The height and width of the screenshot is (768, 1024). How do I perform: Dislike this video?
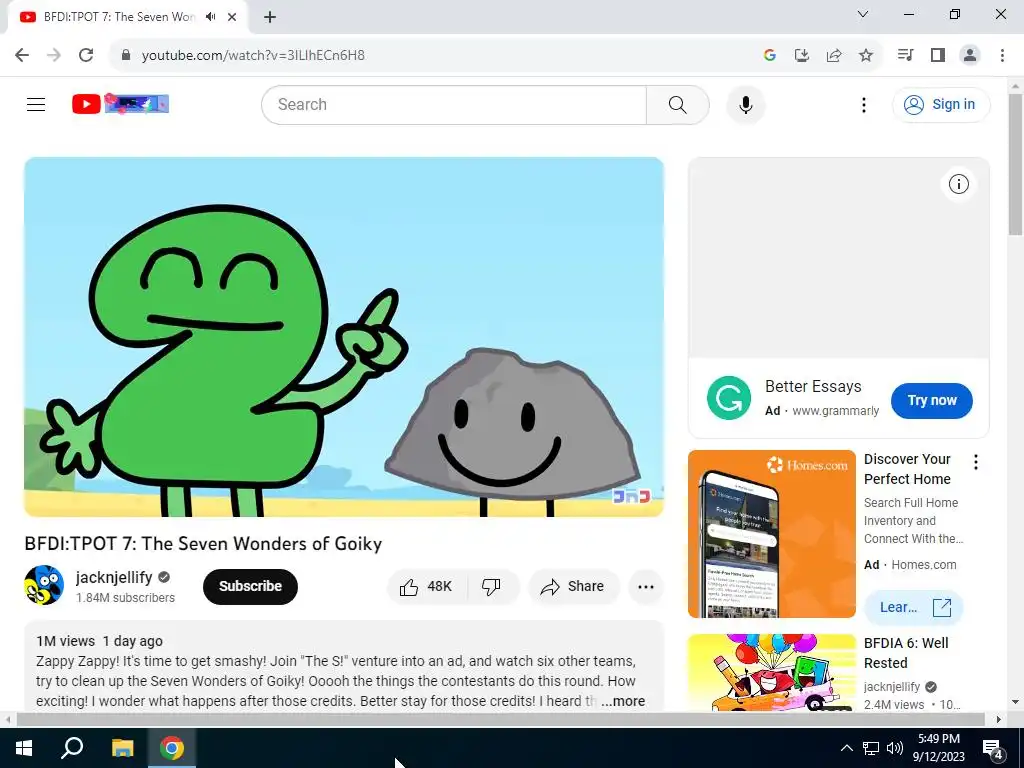click(492, 586)
